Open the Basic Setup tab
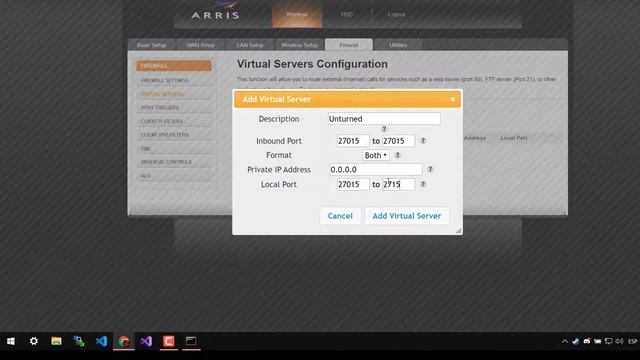This screenshot has width=640, height=360. coord(151,45)
